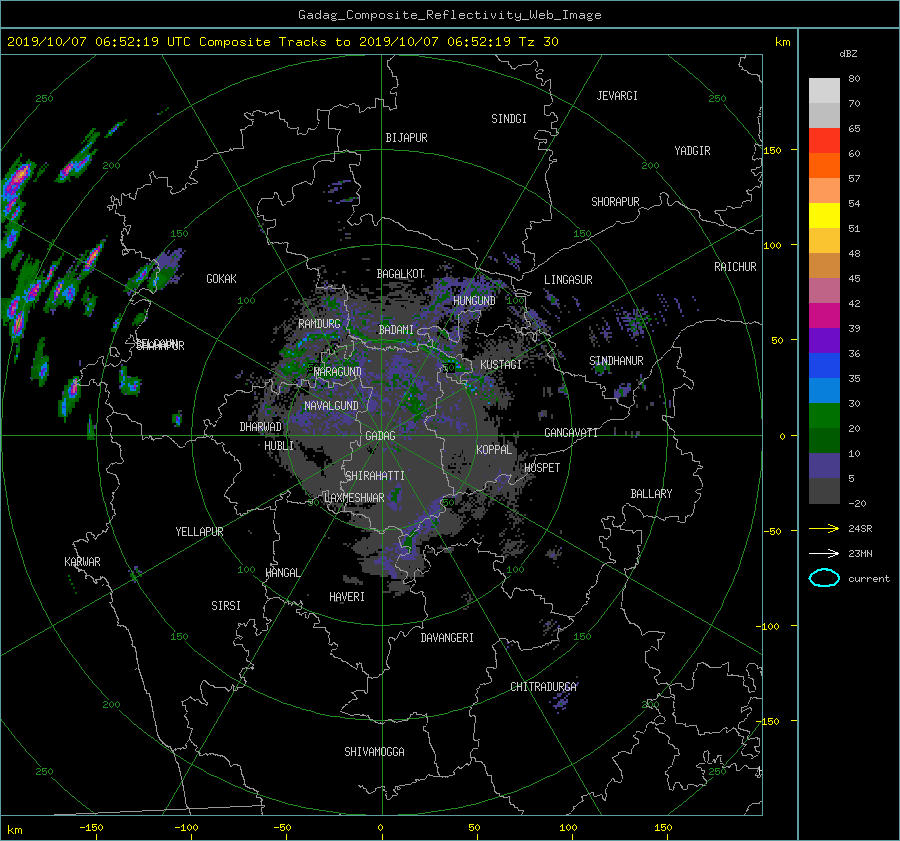900x841 pixels.
Task: Click the NAVALGUND city label
Action: click(x=331, y=406)
